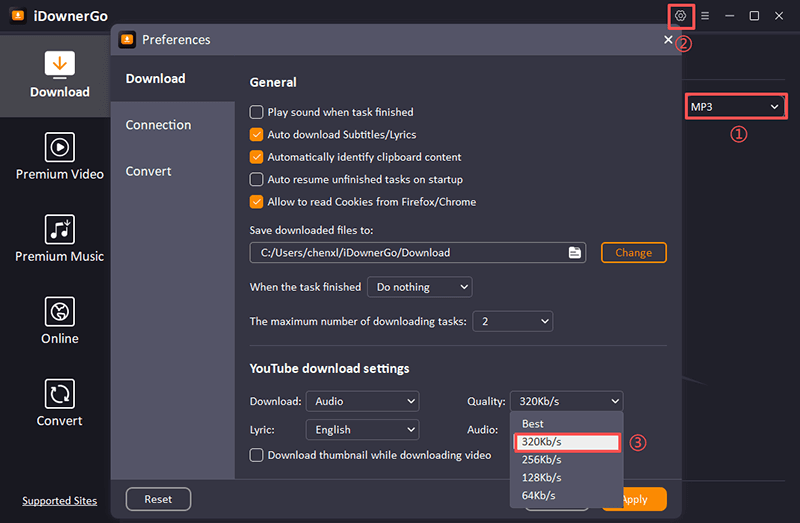Open the hamburger menu icon
The width and height of the screenshot is (800, 523).
(705, 16)
